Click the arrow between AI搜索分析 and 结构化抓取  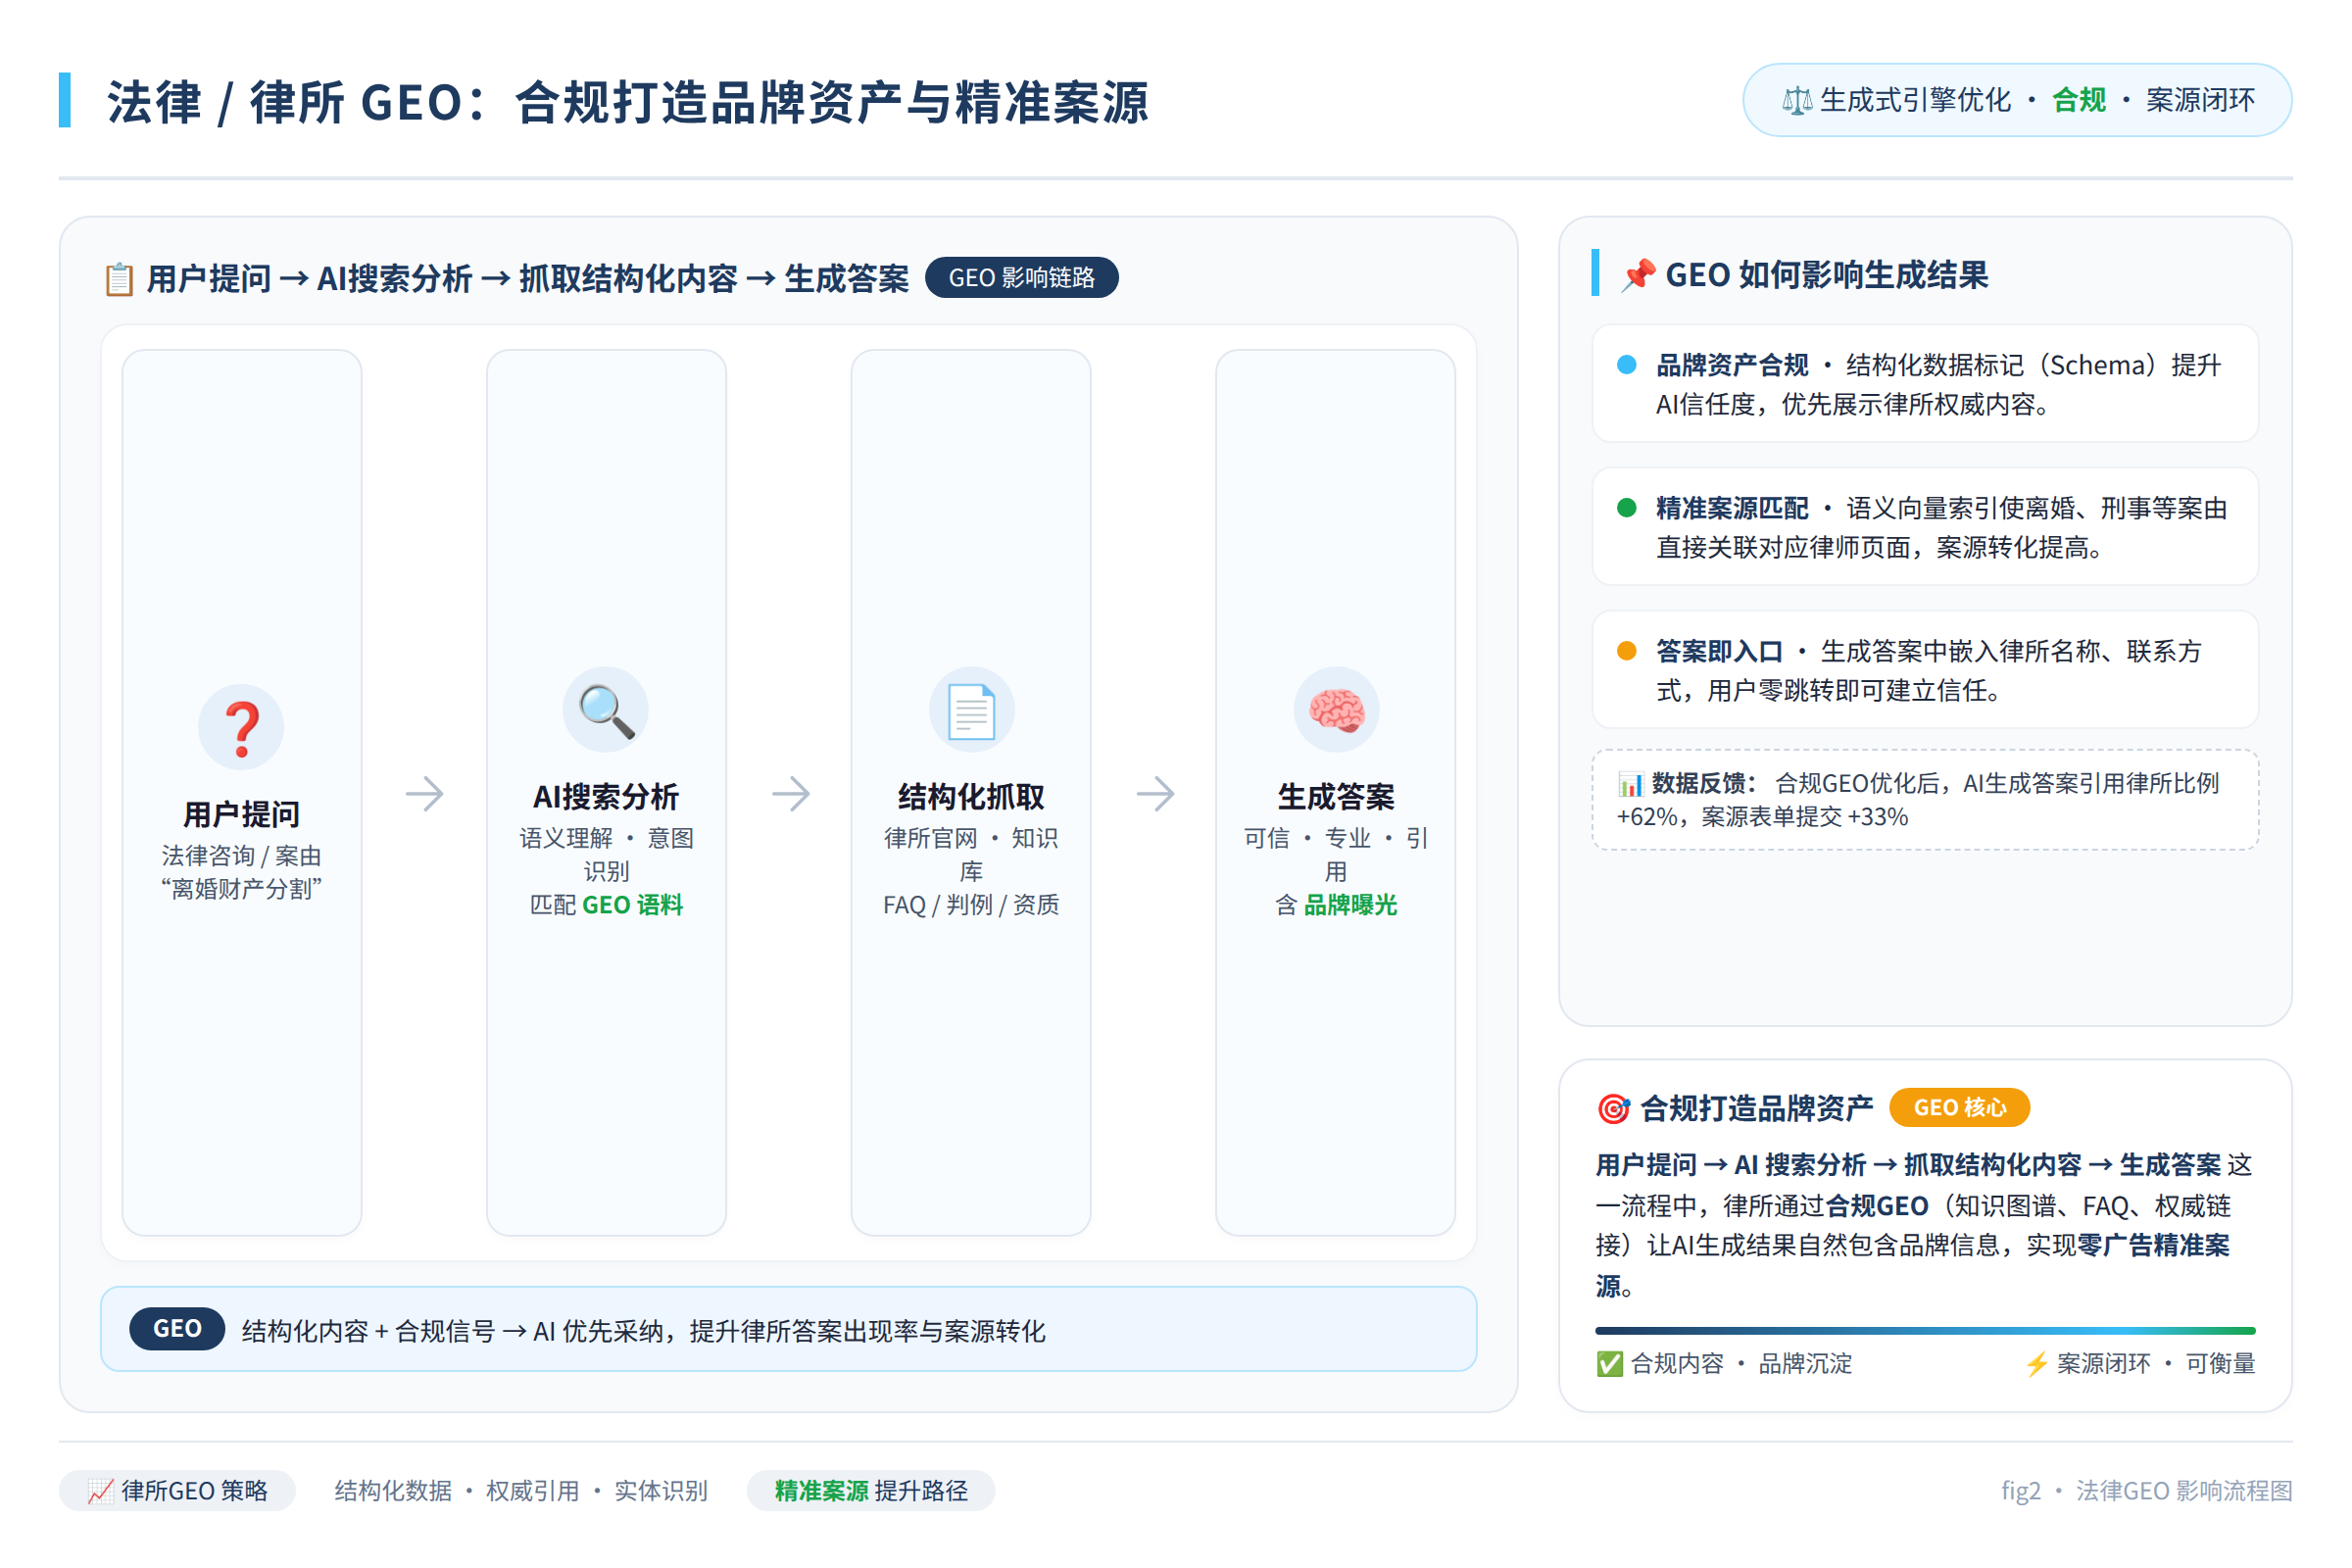pos(790,794)
